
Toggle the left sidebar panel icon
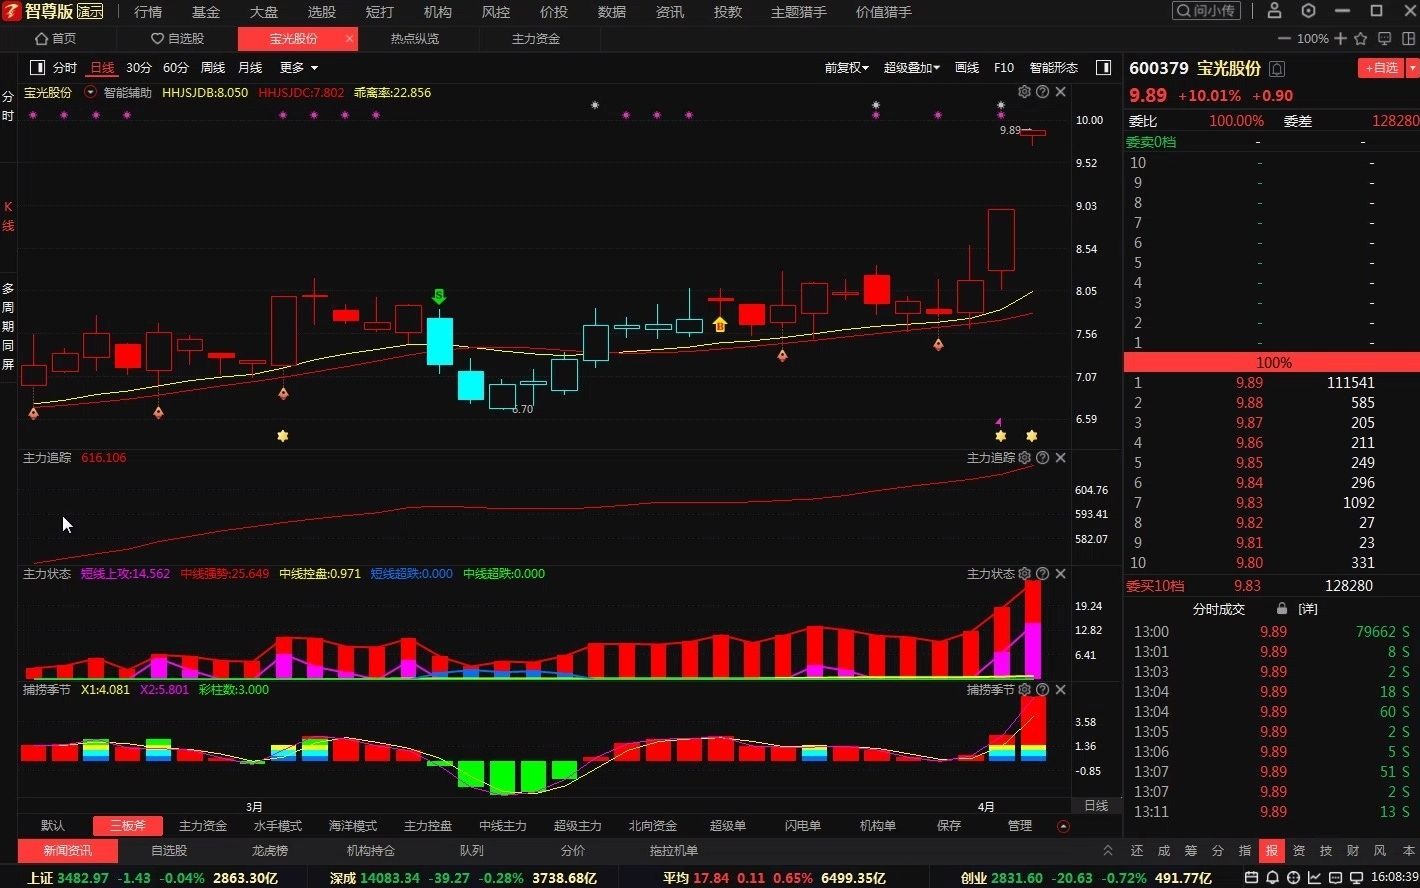coord(38,68)
